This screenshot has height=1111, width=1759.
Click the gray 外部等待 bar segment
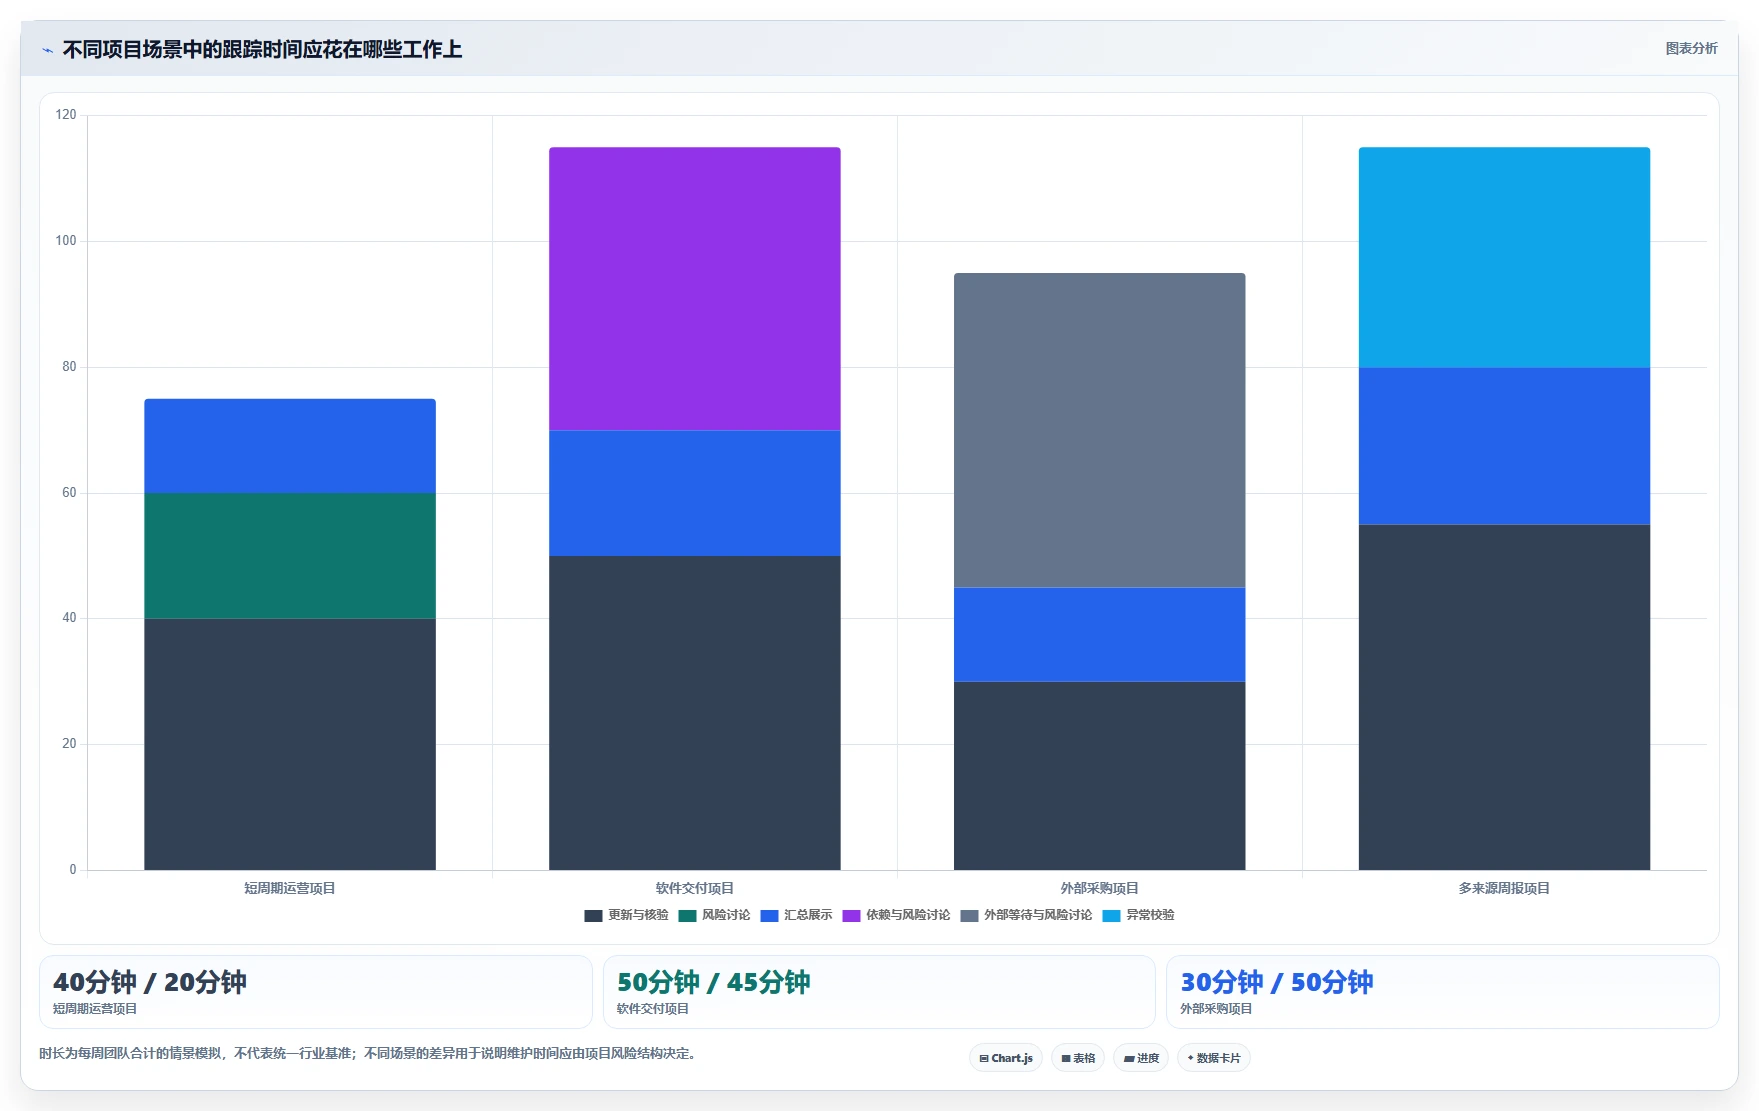1100,430
